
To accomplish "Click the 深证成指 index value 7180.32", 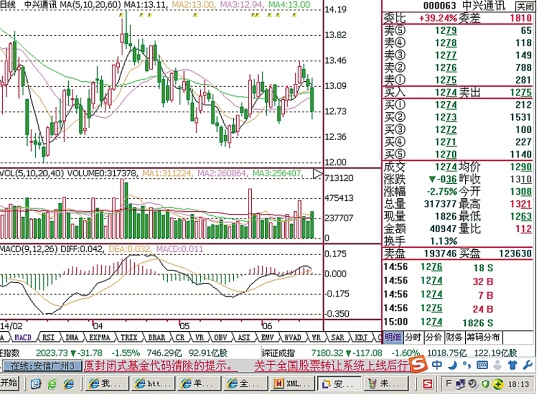I will 327,352.
